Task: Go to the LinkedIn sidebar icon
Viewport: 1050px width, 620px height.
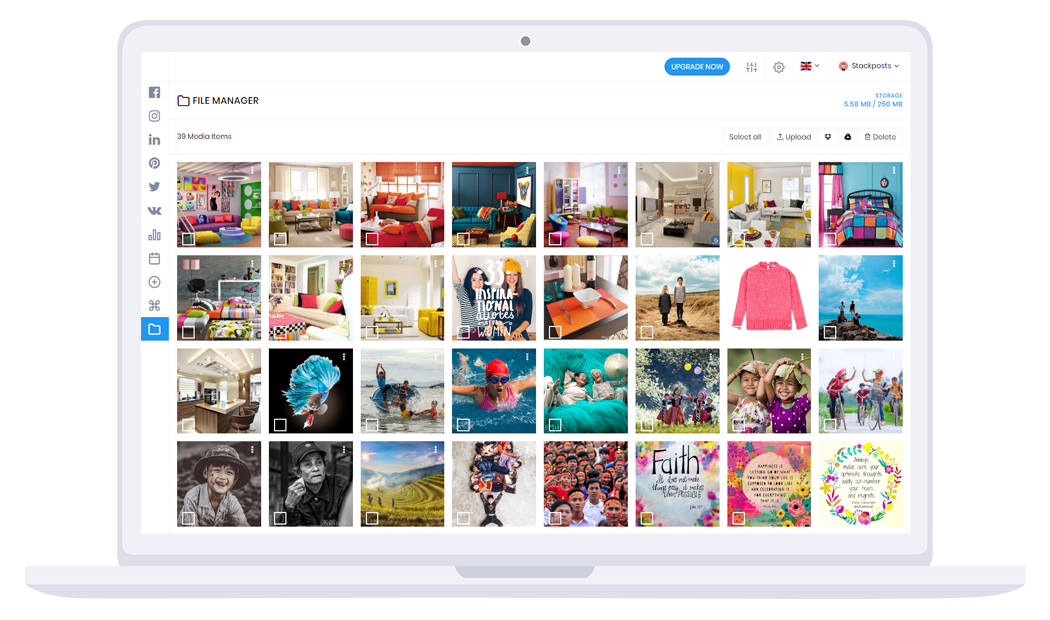Action: coord(154,140)
